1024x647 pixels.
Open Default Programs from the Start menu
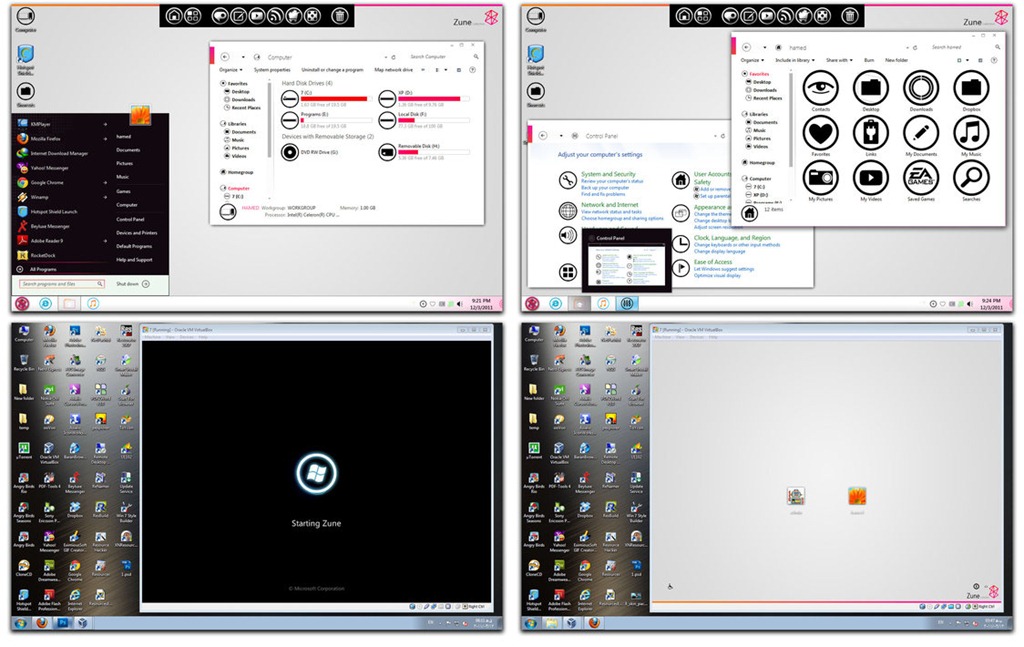pos(134,246)
